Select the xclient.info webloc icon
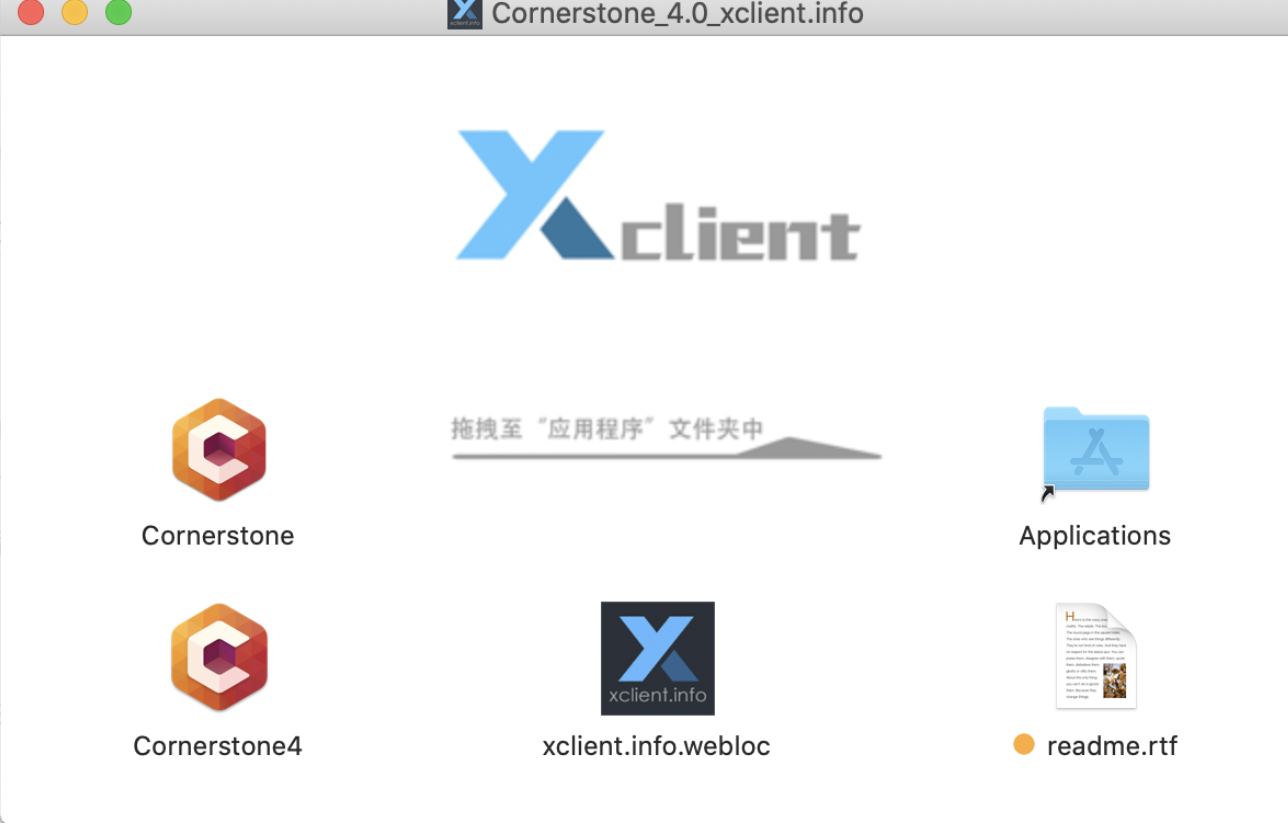Screen dimensions: 1288x834 658,658
